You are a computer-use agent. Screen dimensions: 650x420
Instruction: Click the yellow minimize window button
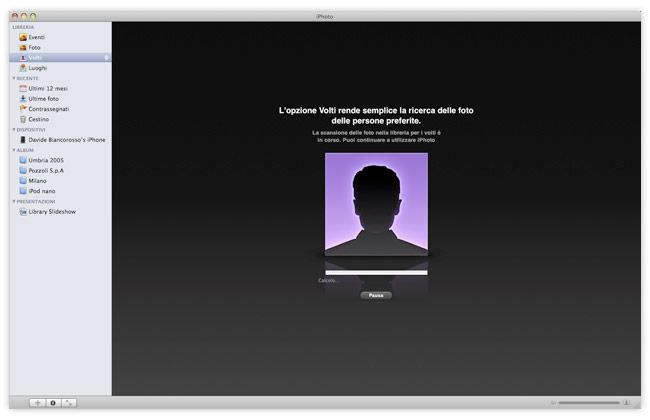[24, 16]
